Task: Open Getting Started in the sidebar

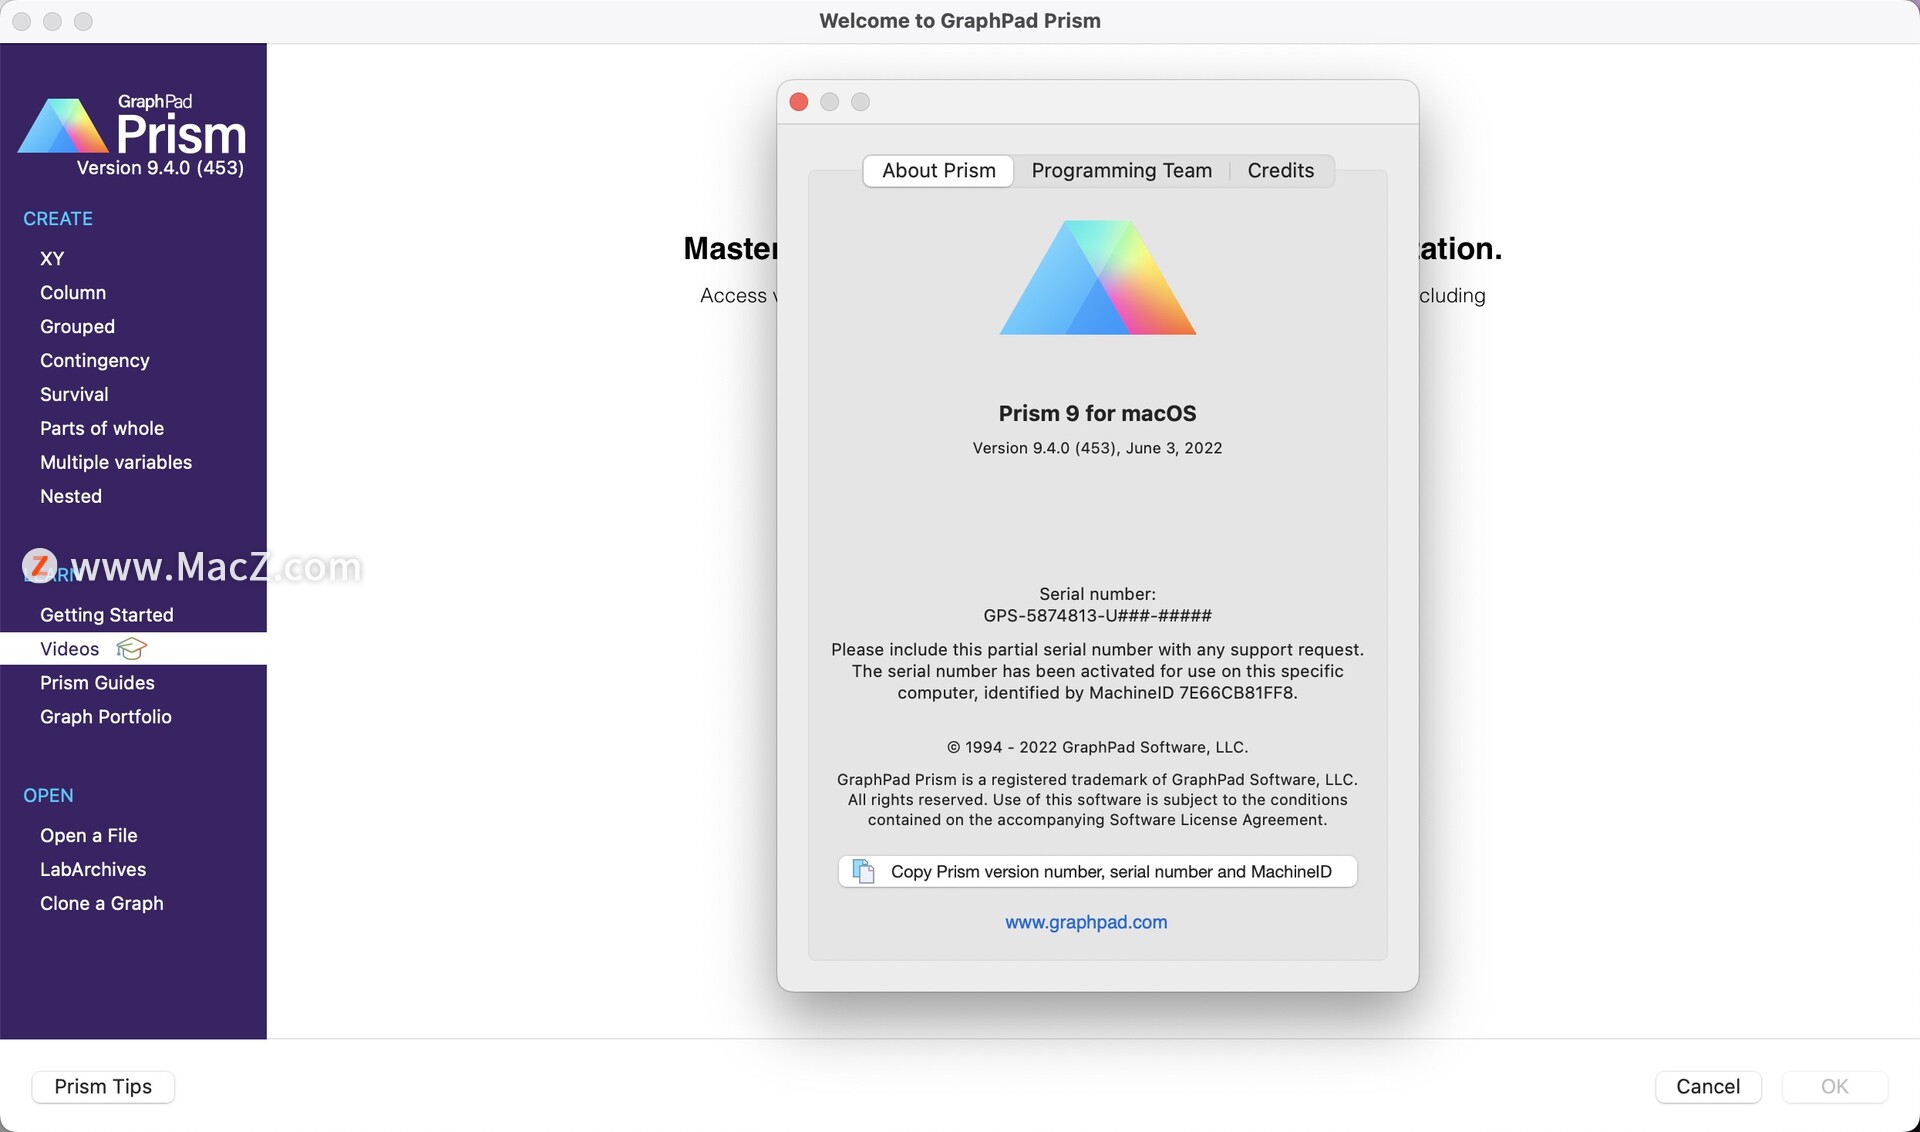Action: click(107, 615)
